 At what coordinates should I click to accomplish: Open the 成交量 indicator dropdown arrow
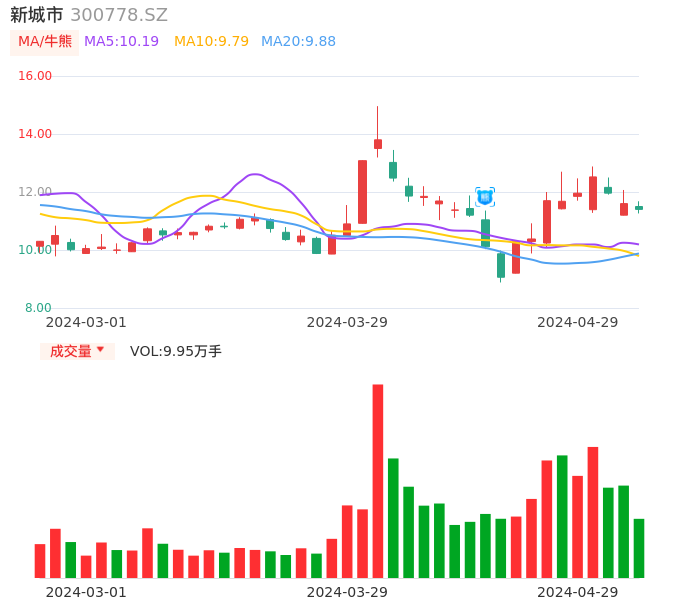(101, 350)
